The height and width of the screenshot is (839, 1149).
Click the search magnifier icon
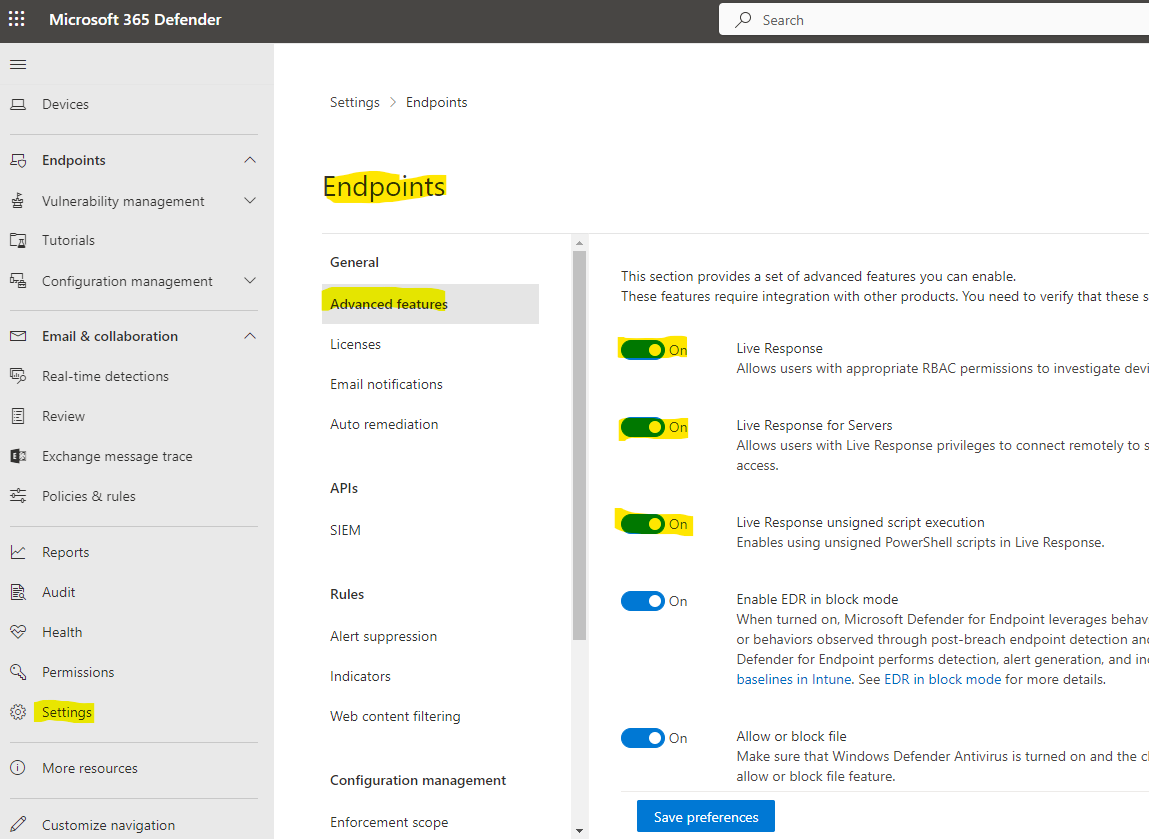[x=743, y=20]
